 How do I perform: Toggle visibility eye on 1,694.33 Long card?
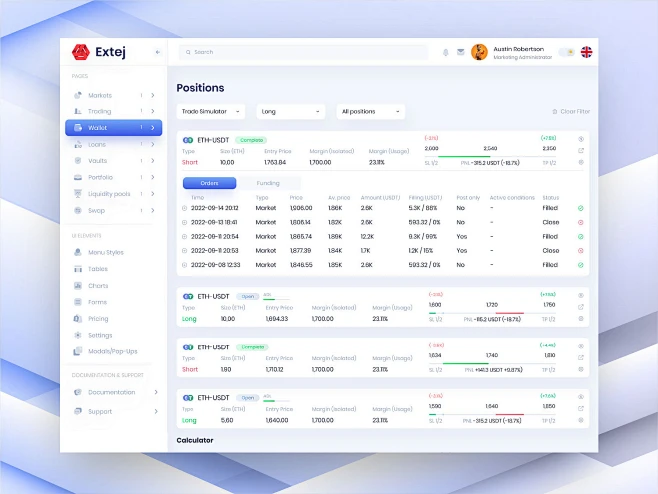coord(581,295)
